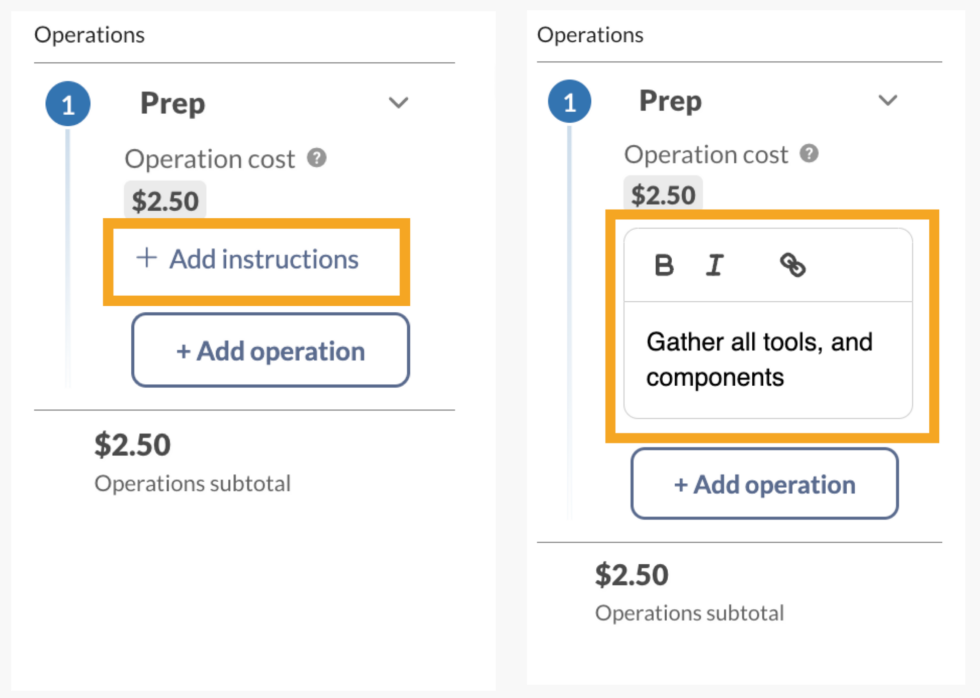Collapse the Prep section on the left panel
Screen dimensions: 980x698
tap(398, 103)
